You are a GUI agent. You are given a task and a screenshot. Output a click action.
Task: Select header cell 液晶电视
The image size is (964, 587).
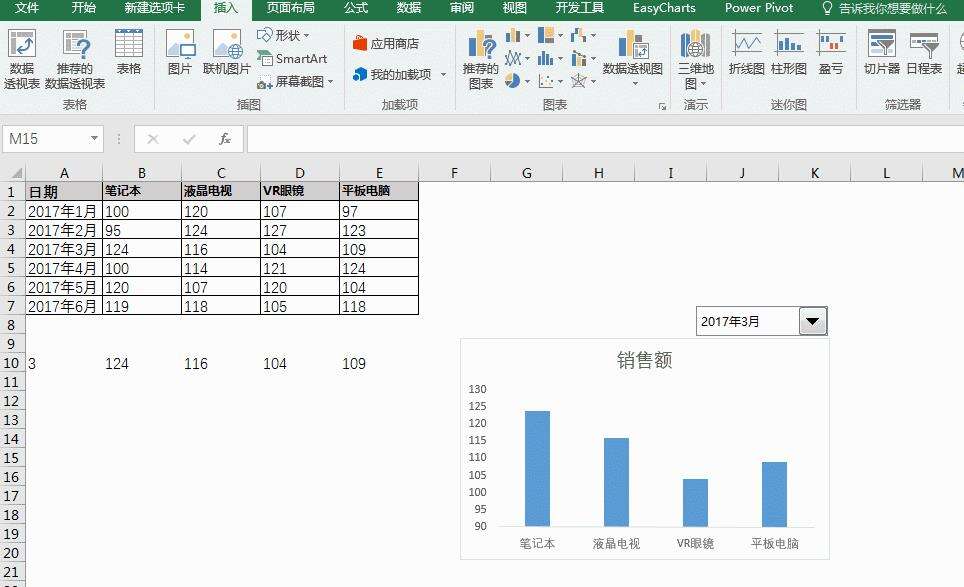point(221,191)
